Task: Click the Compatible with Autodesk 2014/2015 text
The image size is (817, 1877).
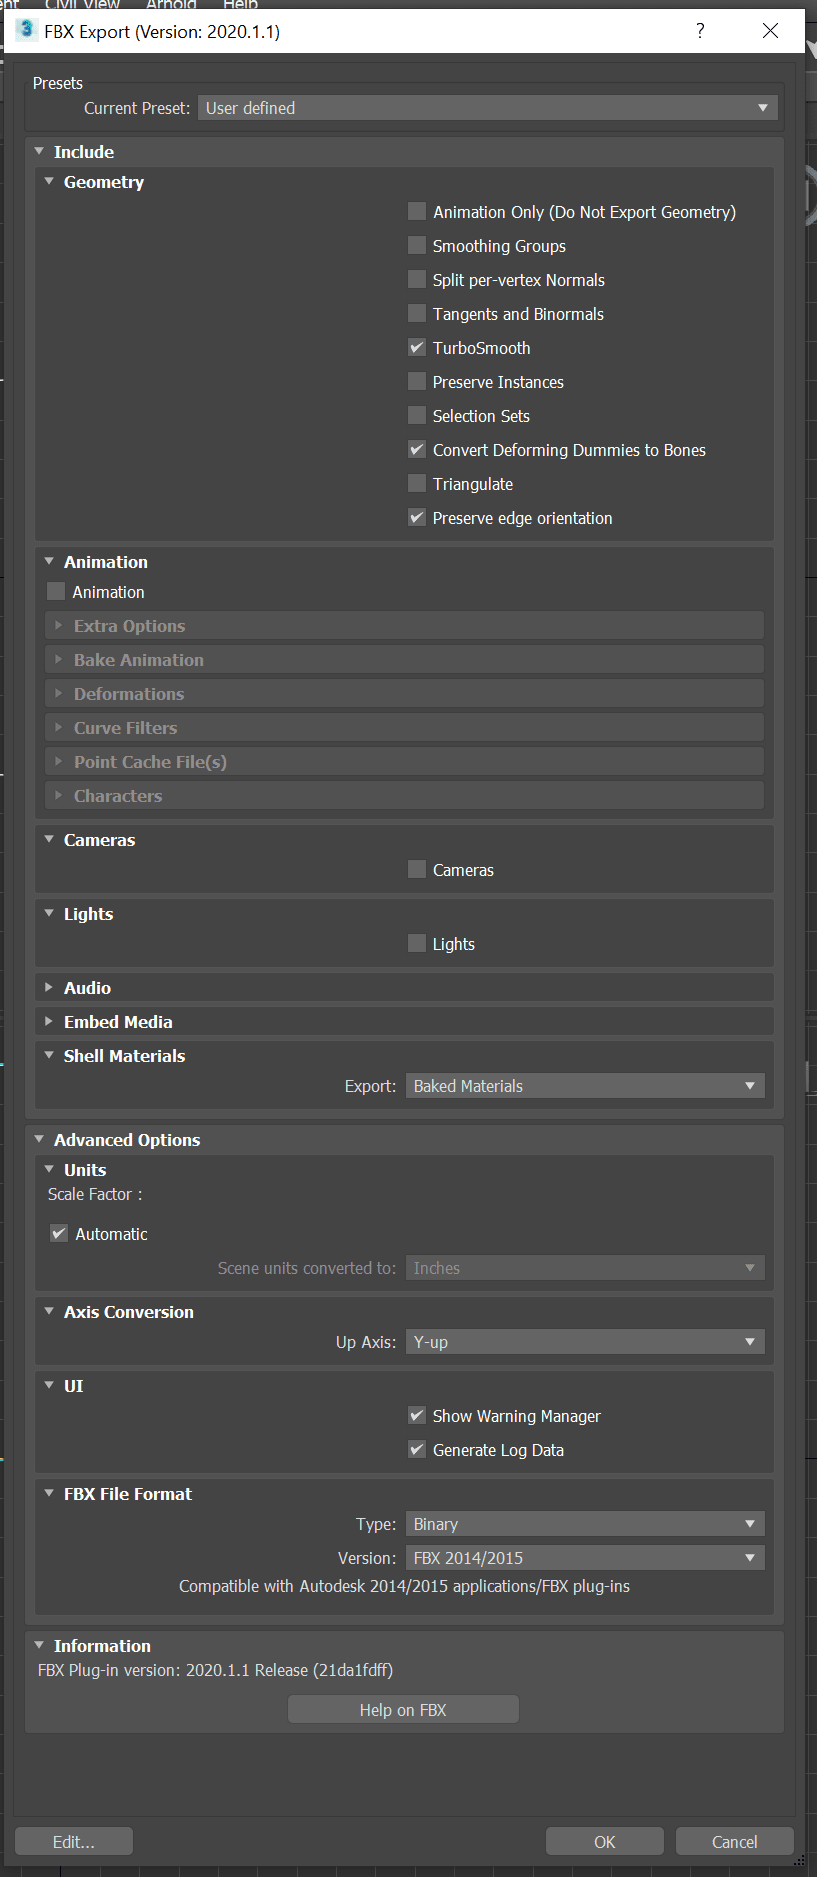Action: (x=404, y=1586)
